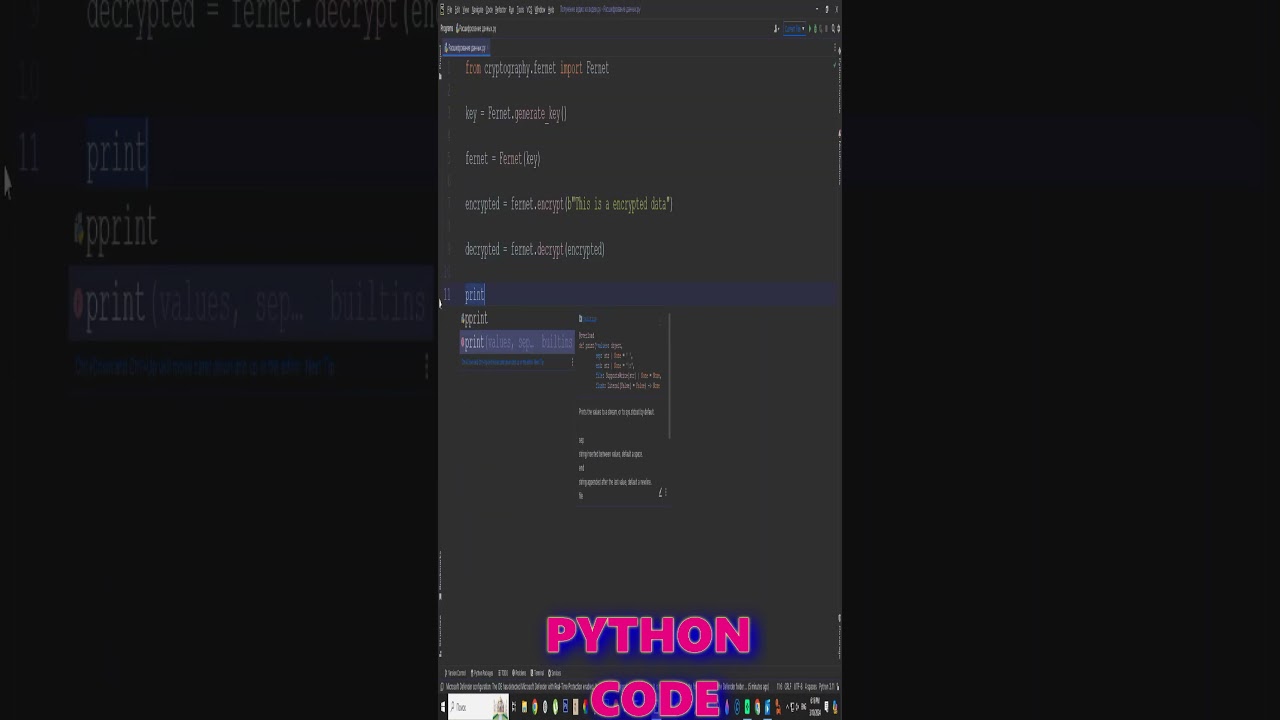Image resolution: width=1280 pixels, height=720 pixels.
Task: Click the print text on line 11
Action: 475,294
